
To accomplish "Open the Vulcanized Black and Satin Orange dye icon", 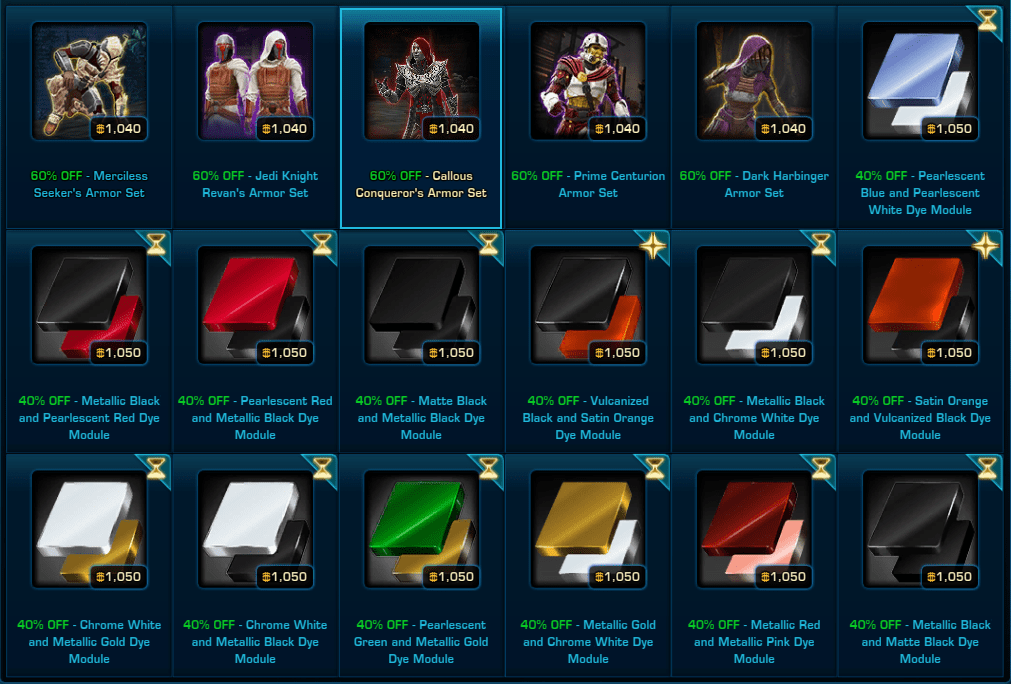I will (587, 306).
